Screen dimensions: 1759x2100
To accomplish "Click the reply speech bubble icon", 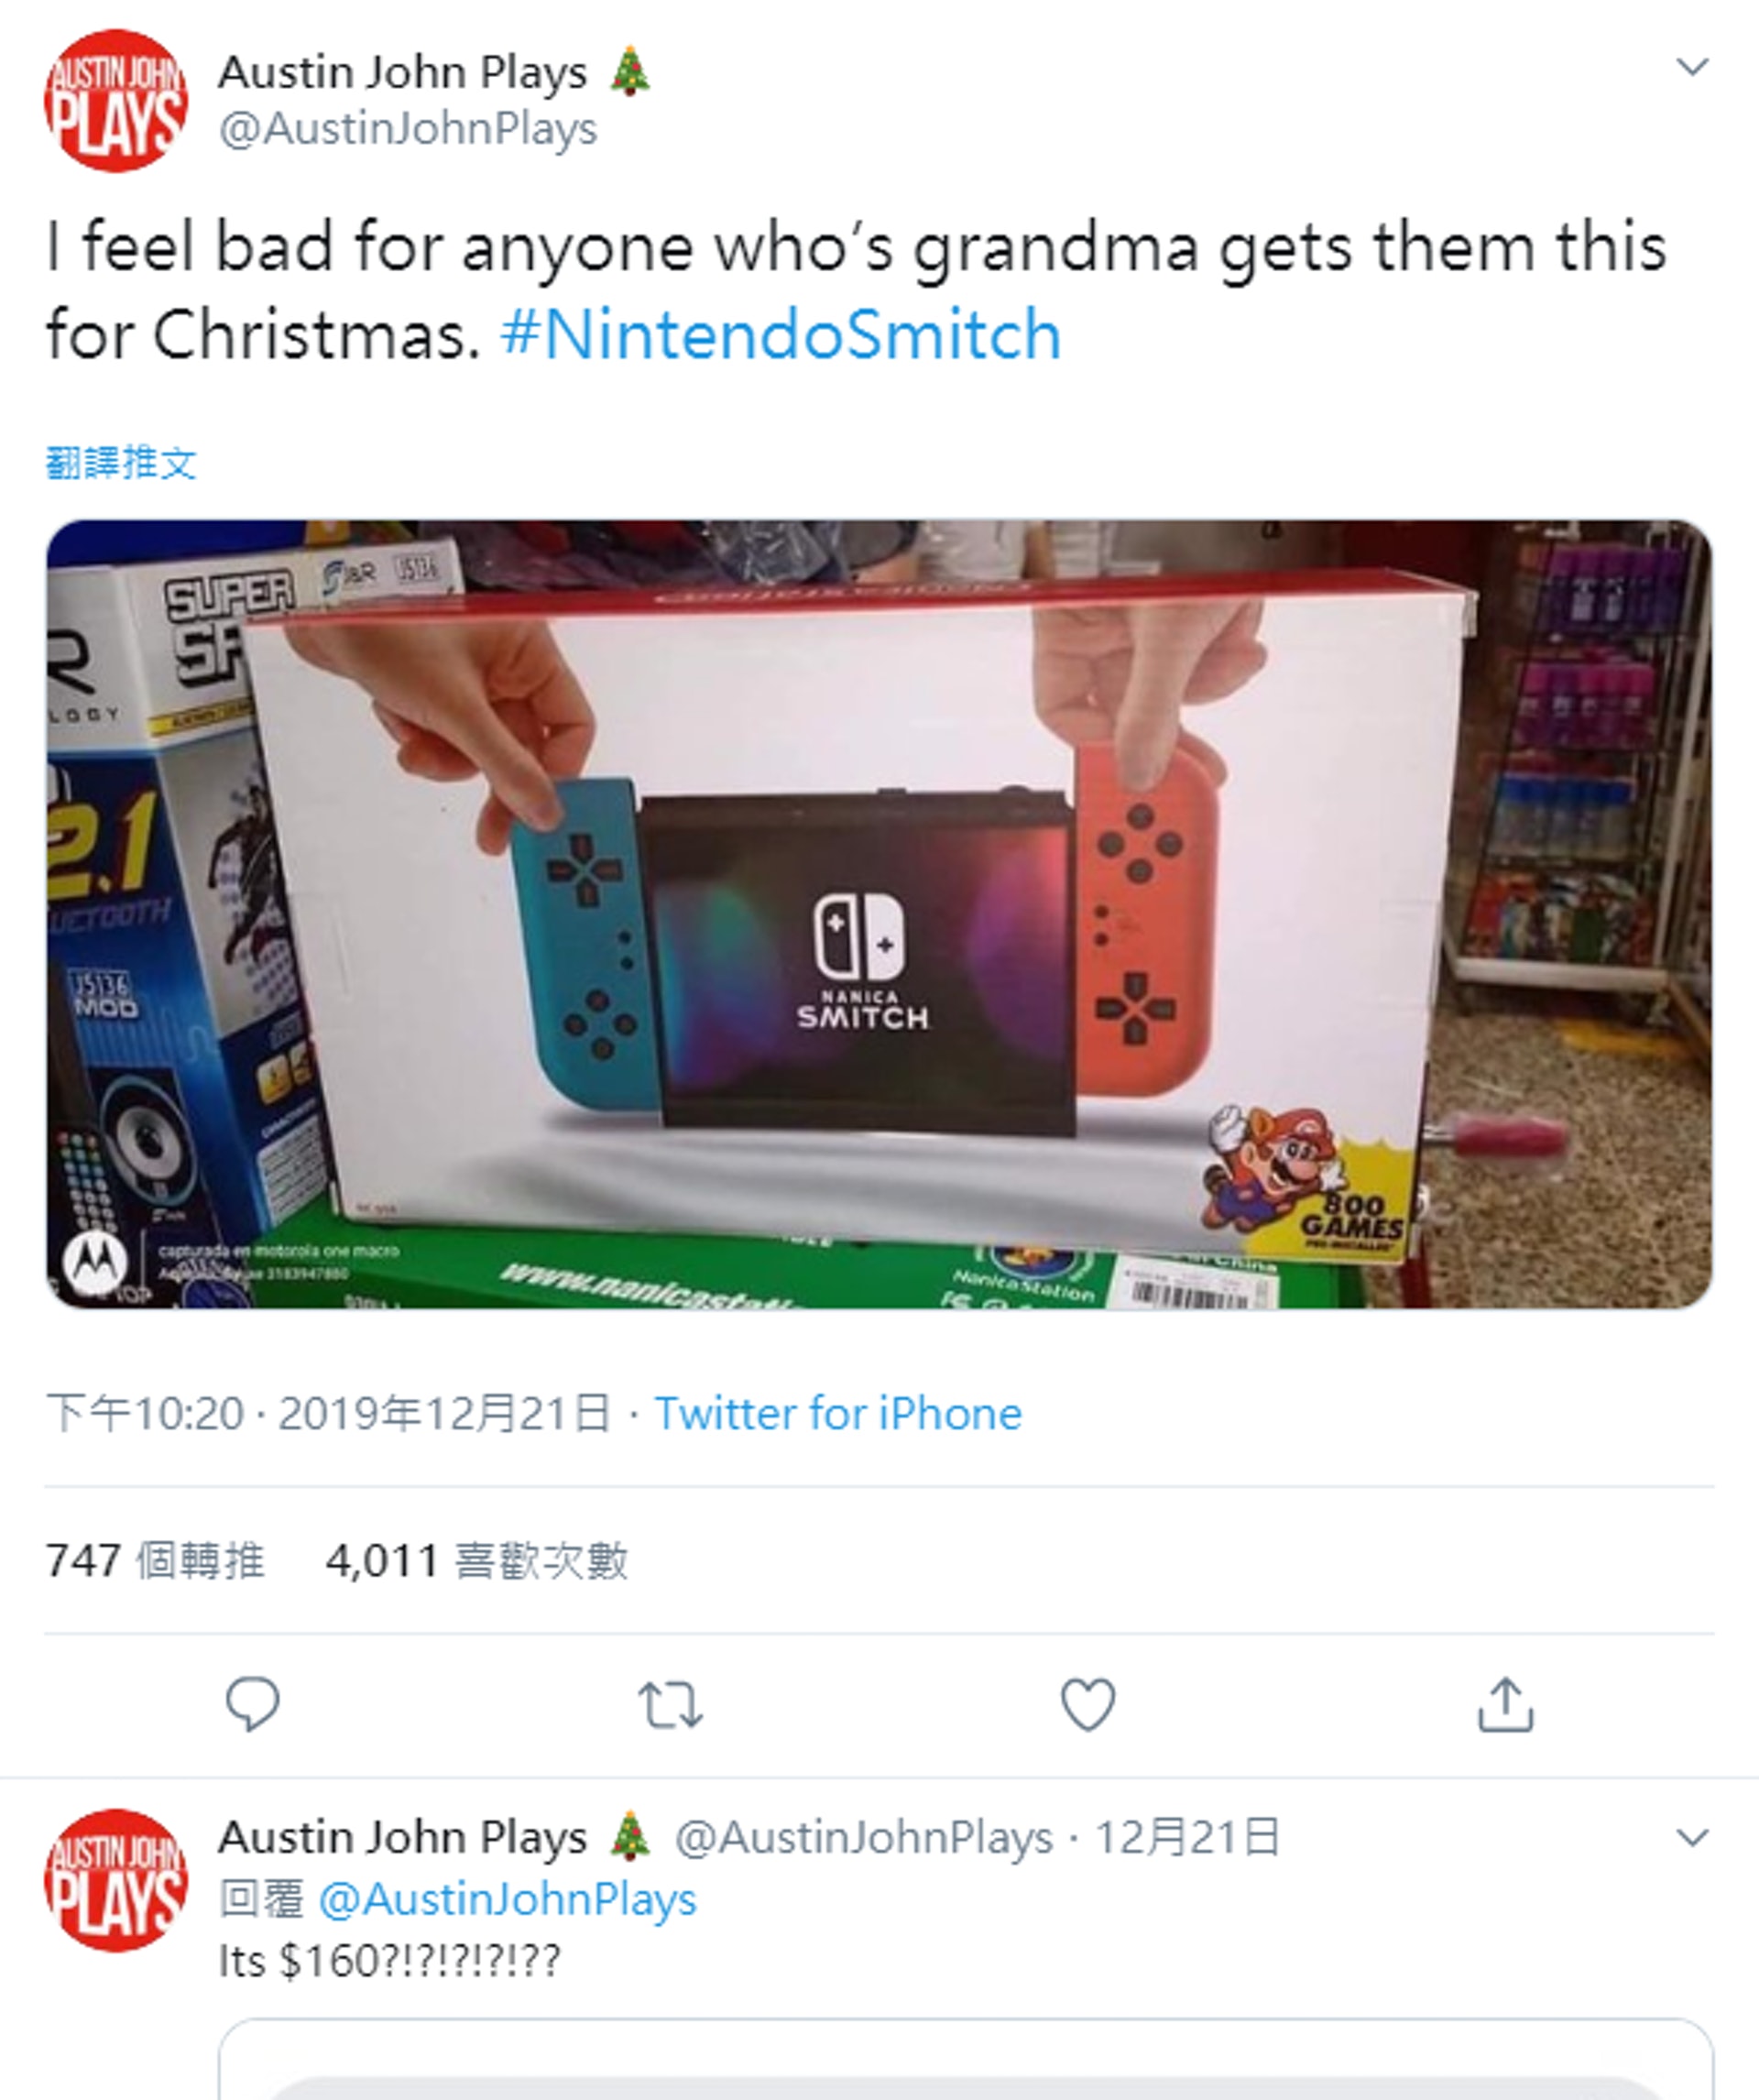I will (x=253, y=1704).
